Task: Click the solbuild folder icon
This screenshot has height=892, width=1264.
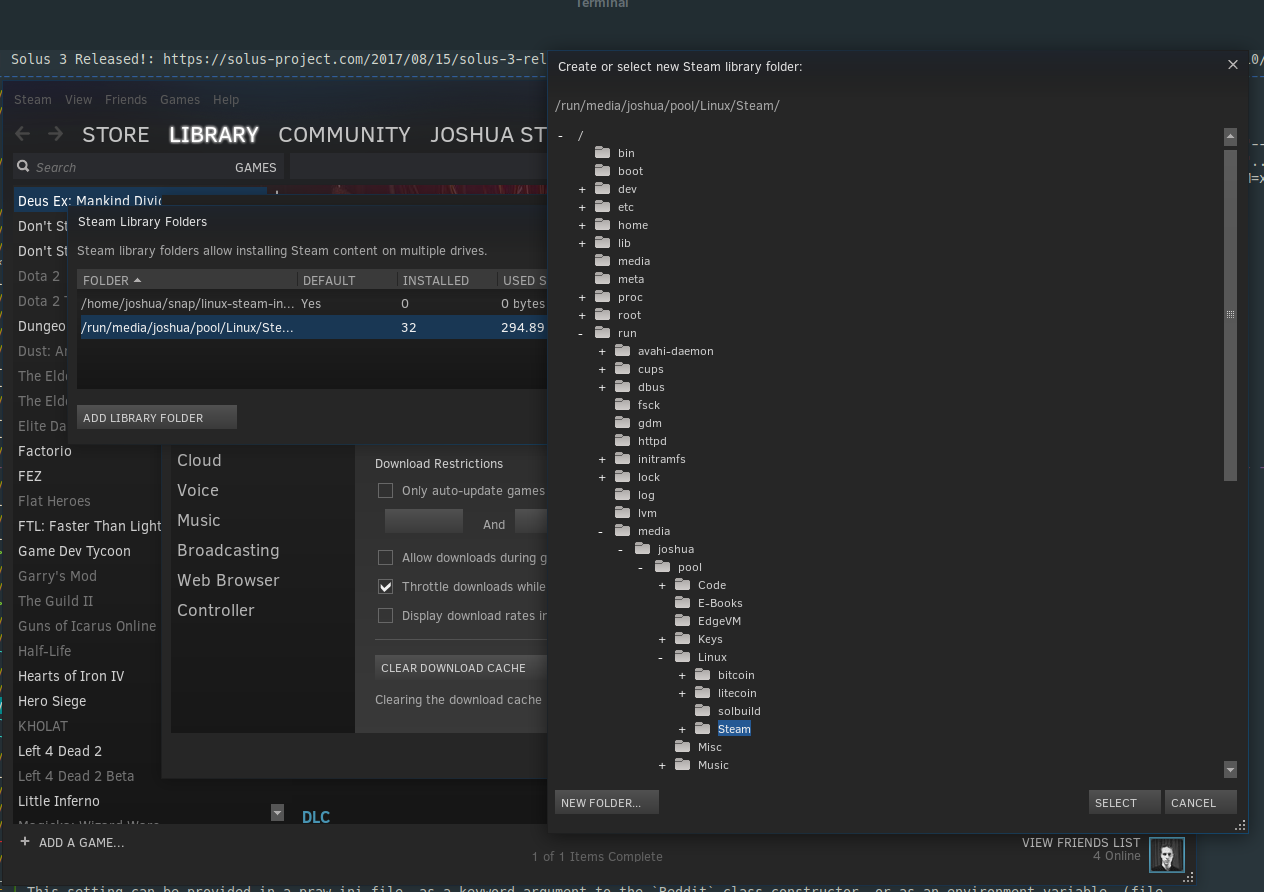Action: pos(702,711)
